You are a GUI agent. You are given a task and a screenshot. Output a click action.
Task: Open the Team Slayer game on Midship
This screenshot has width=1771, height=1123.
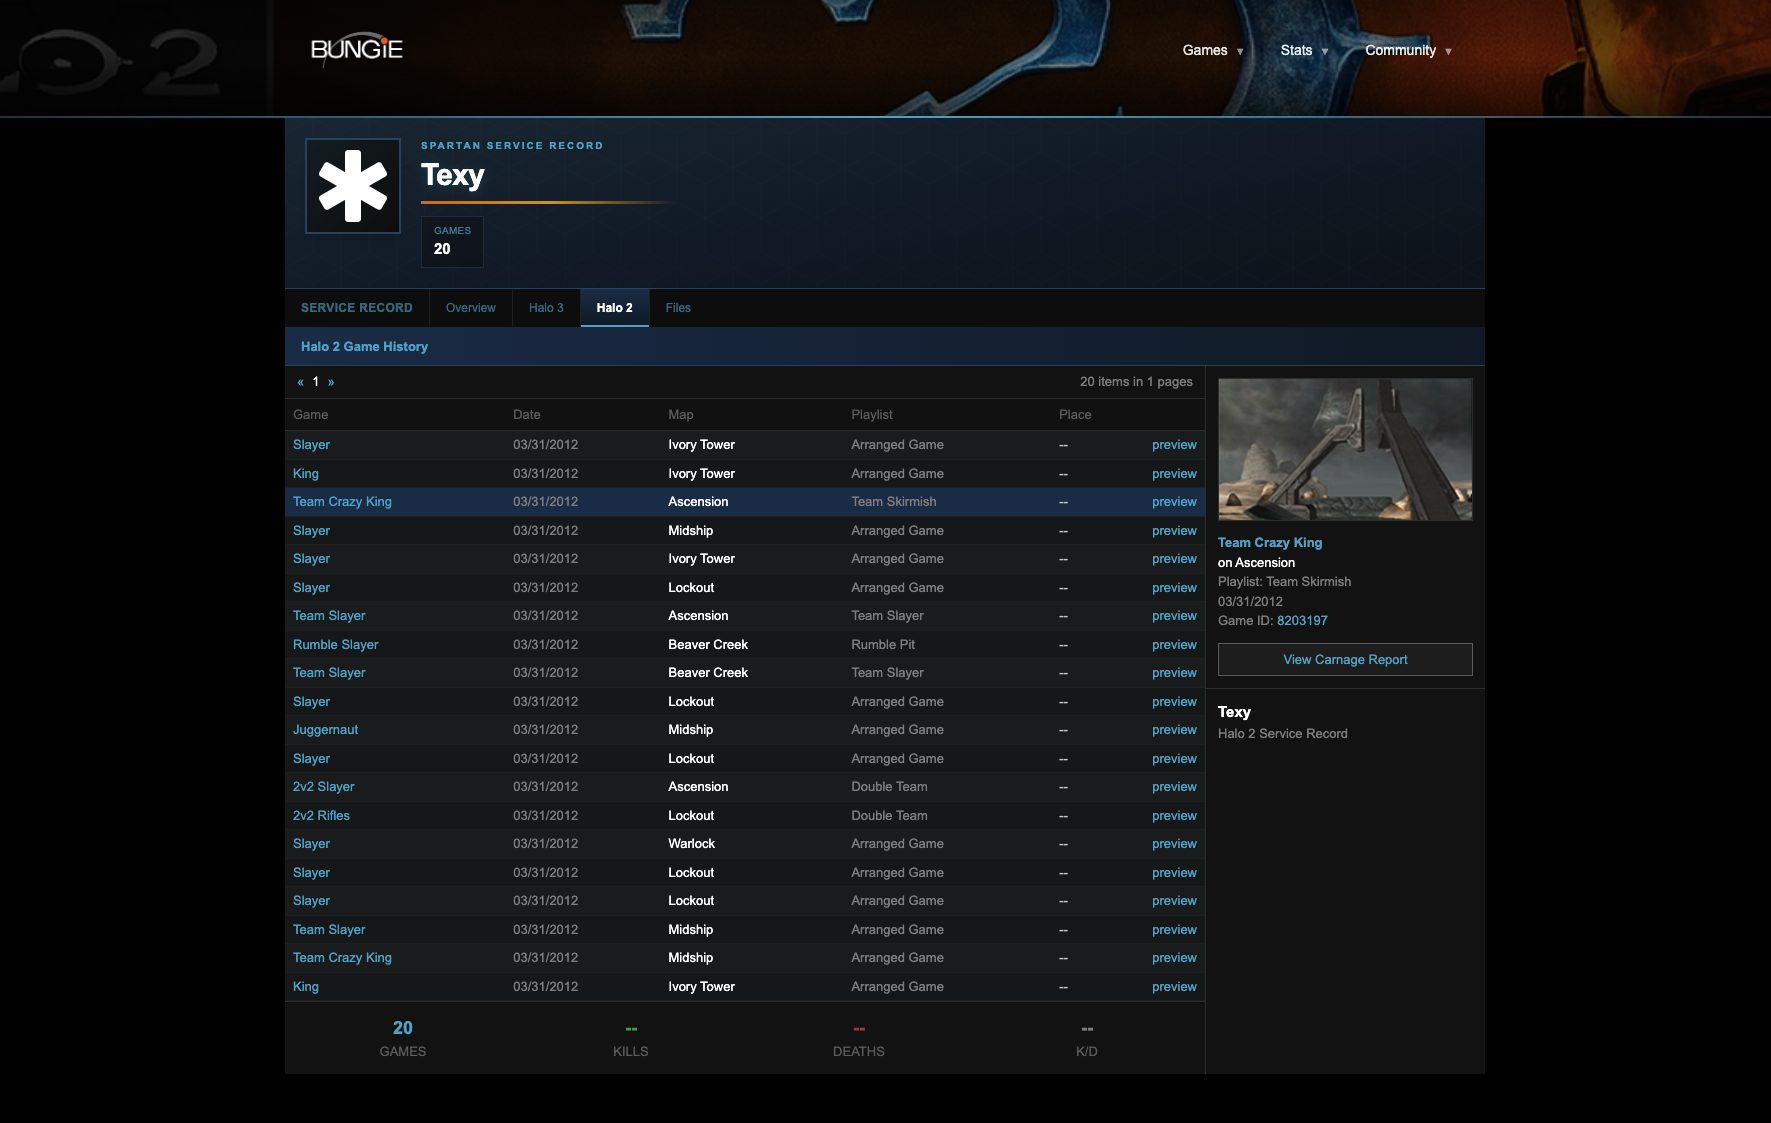329,930
